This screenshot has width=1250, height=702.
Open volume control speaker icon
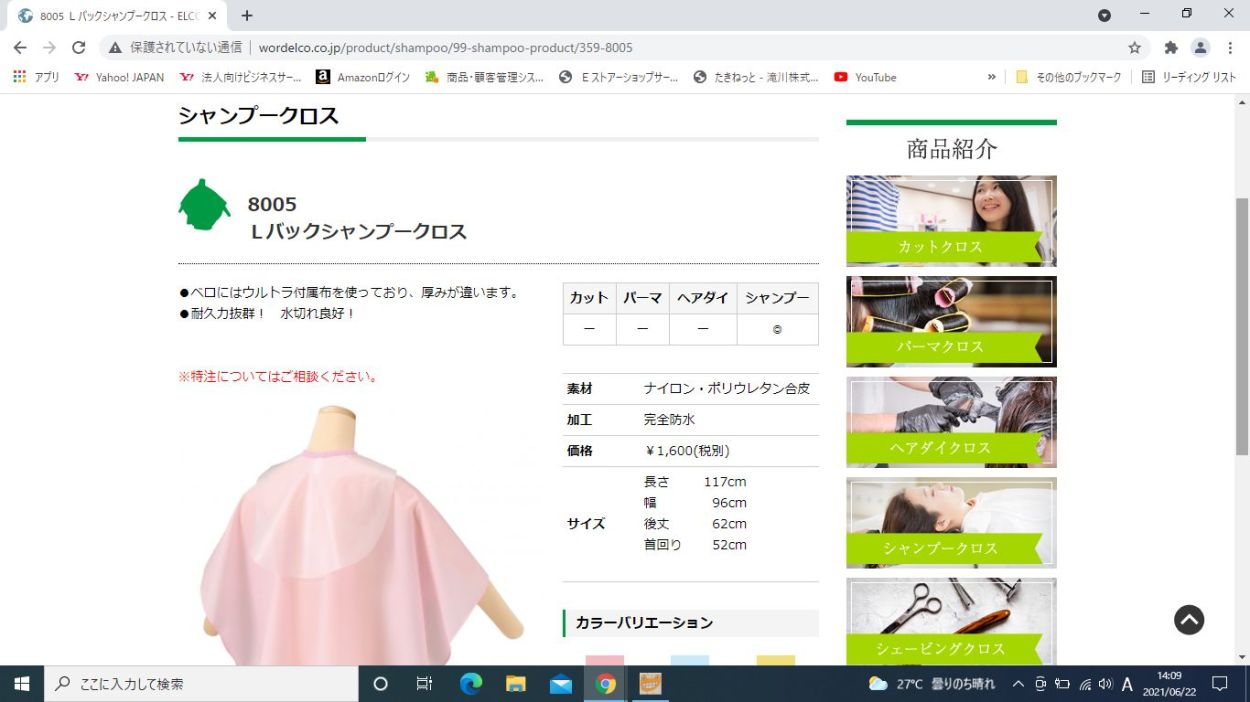pos(1105,684)
